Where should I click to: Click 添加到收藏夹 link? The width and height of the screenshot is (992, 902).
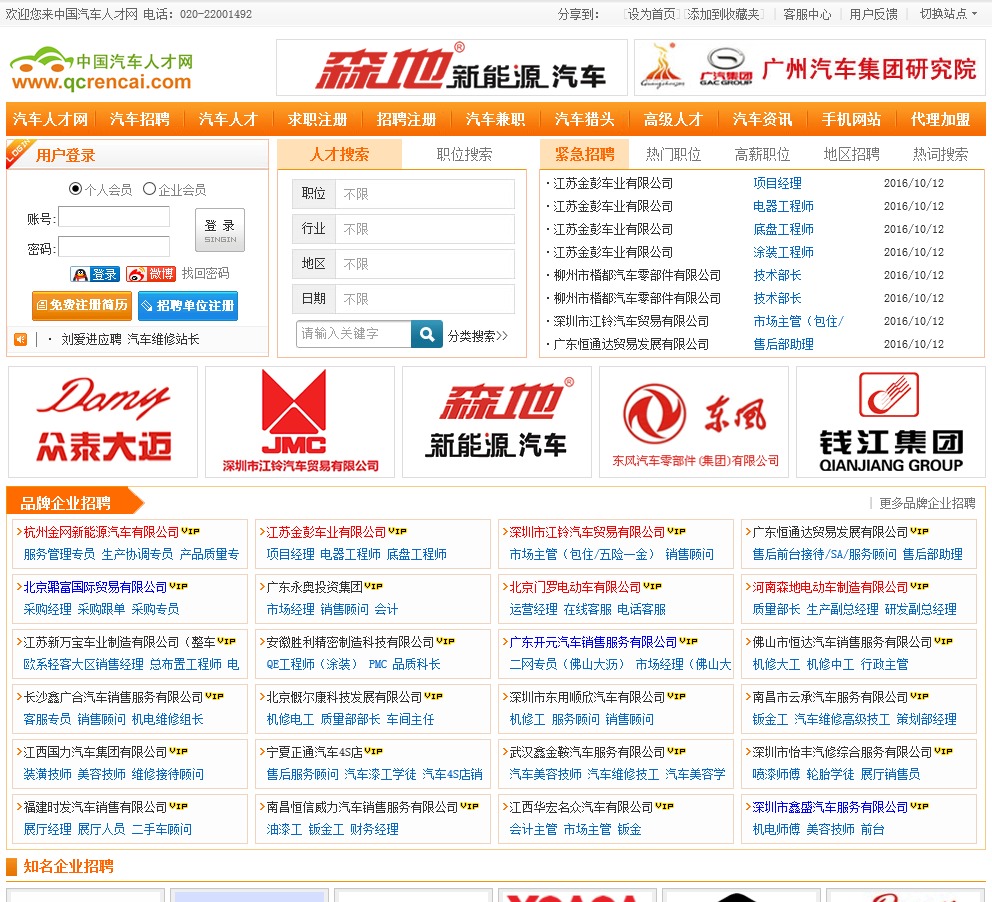(x=724, y=14)
